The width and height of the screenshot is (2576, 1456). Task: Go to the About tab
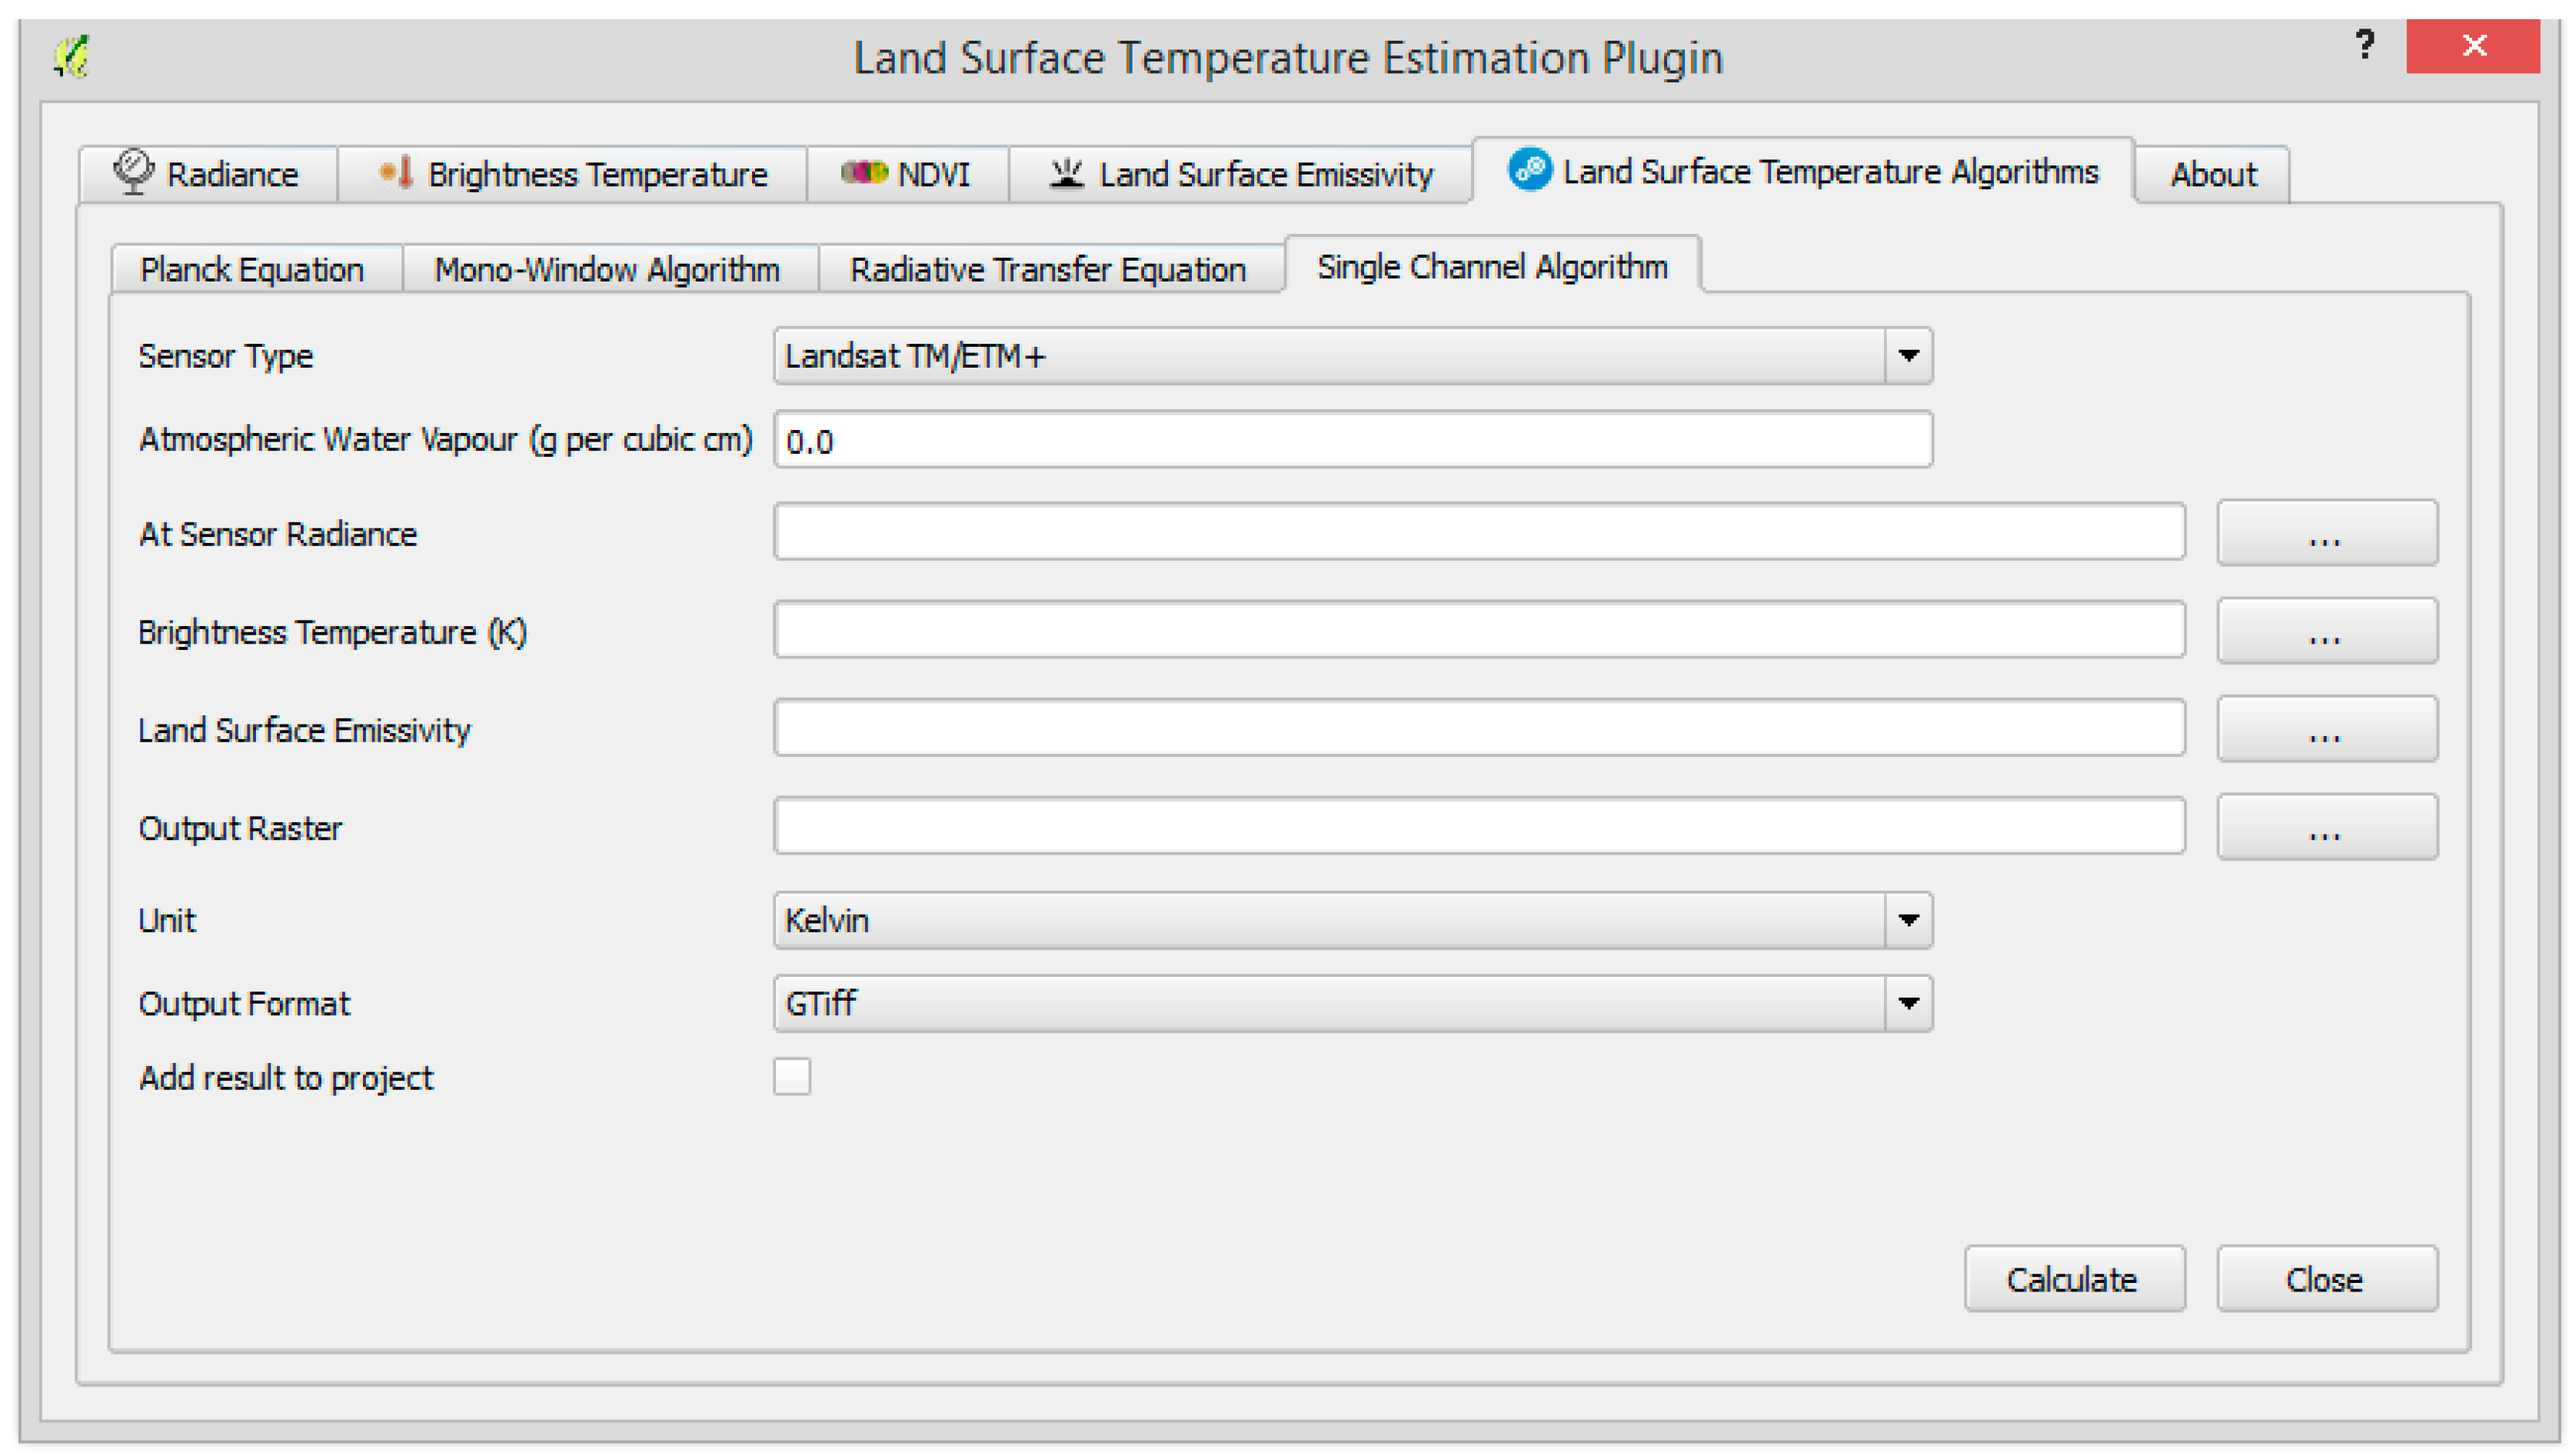click(2212, 174)
